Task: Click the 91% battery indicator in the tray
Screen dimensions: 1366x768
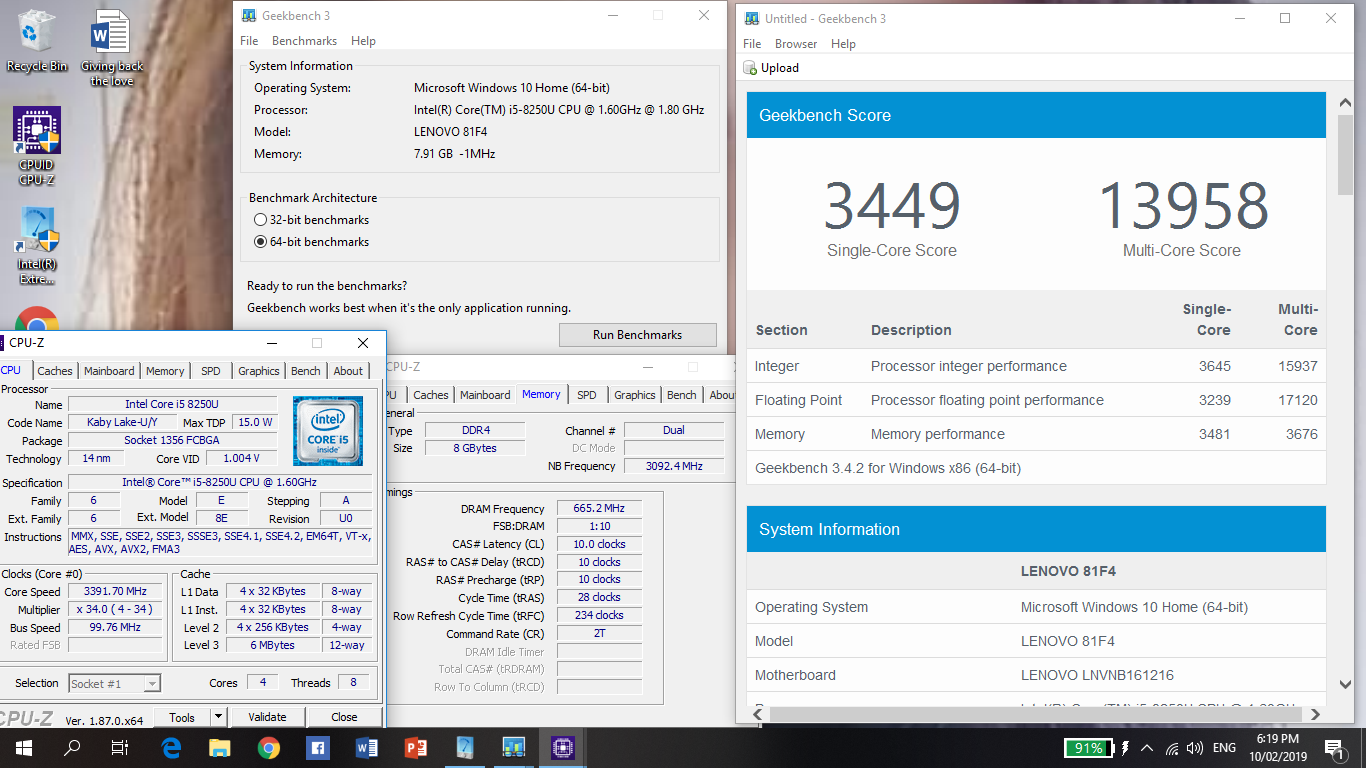Action: [1088, 748]
